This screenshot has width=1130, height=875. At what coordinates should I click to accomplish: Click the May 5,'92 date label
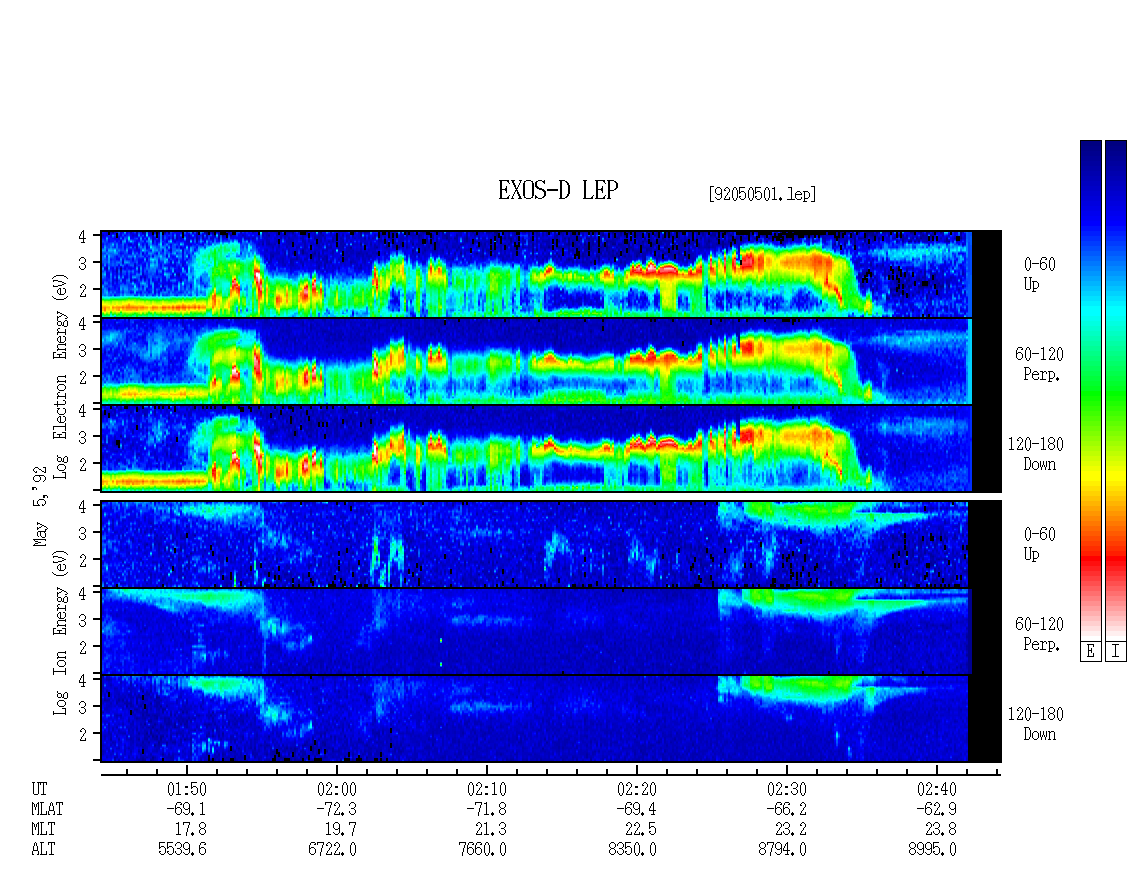(40, 506)
